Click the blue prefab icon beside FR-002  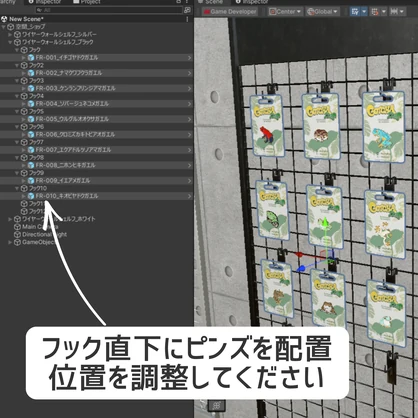coord(31,73)
